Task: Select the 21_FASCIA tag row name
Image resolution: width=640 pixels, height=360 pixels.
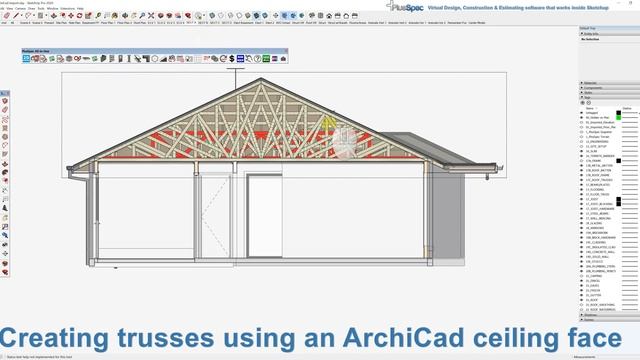Action: point(592,290)
